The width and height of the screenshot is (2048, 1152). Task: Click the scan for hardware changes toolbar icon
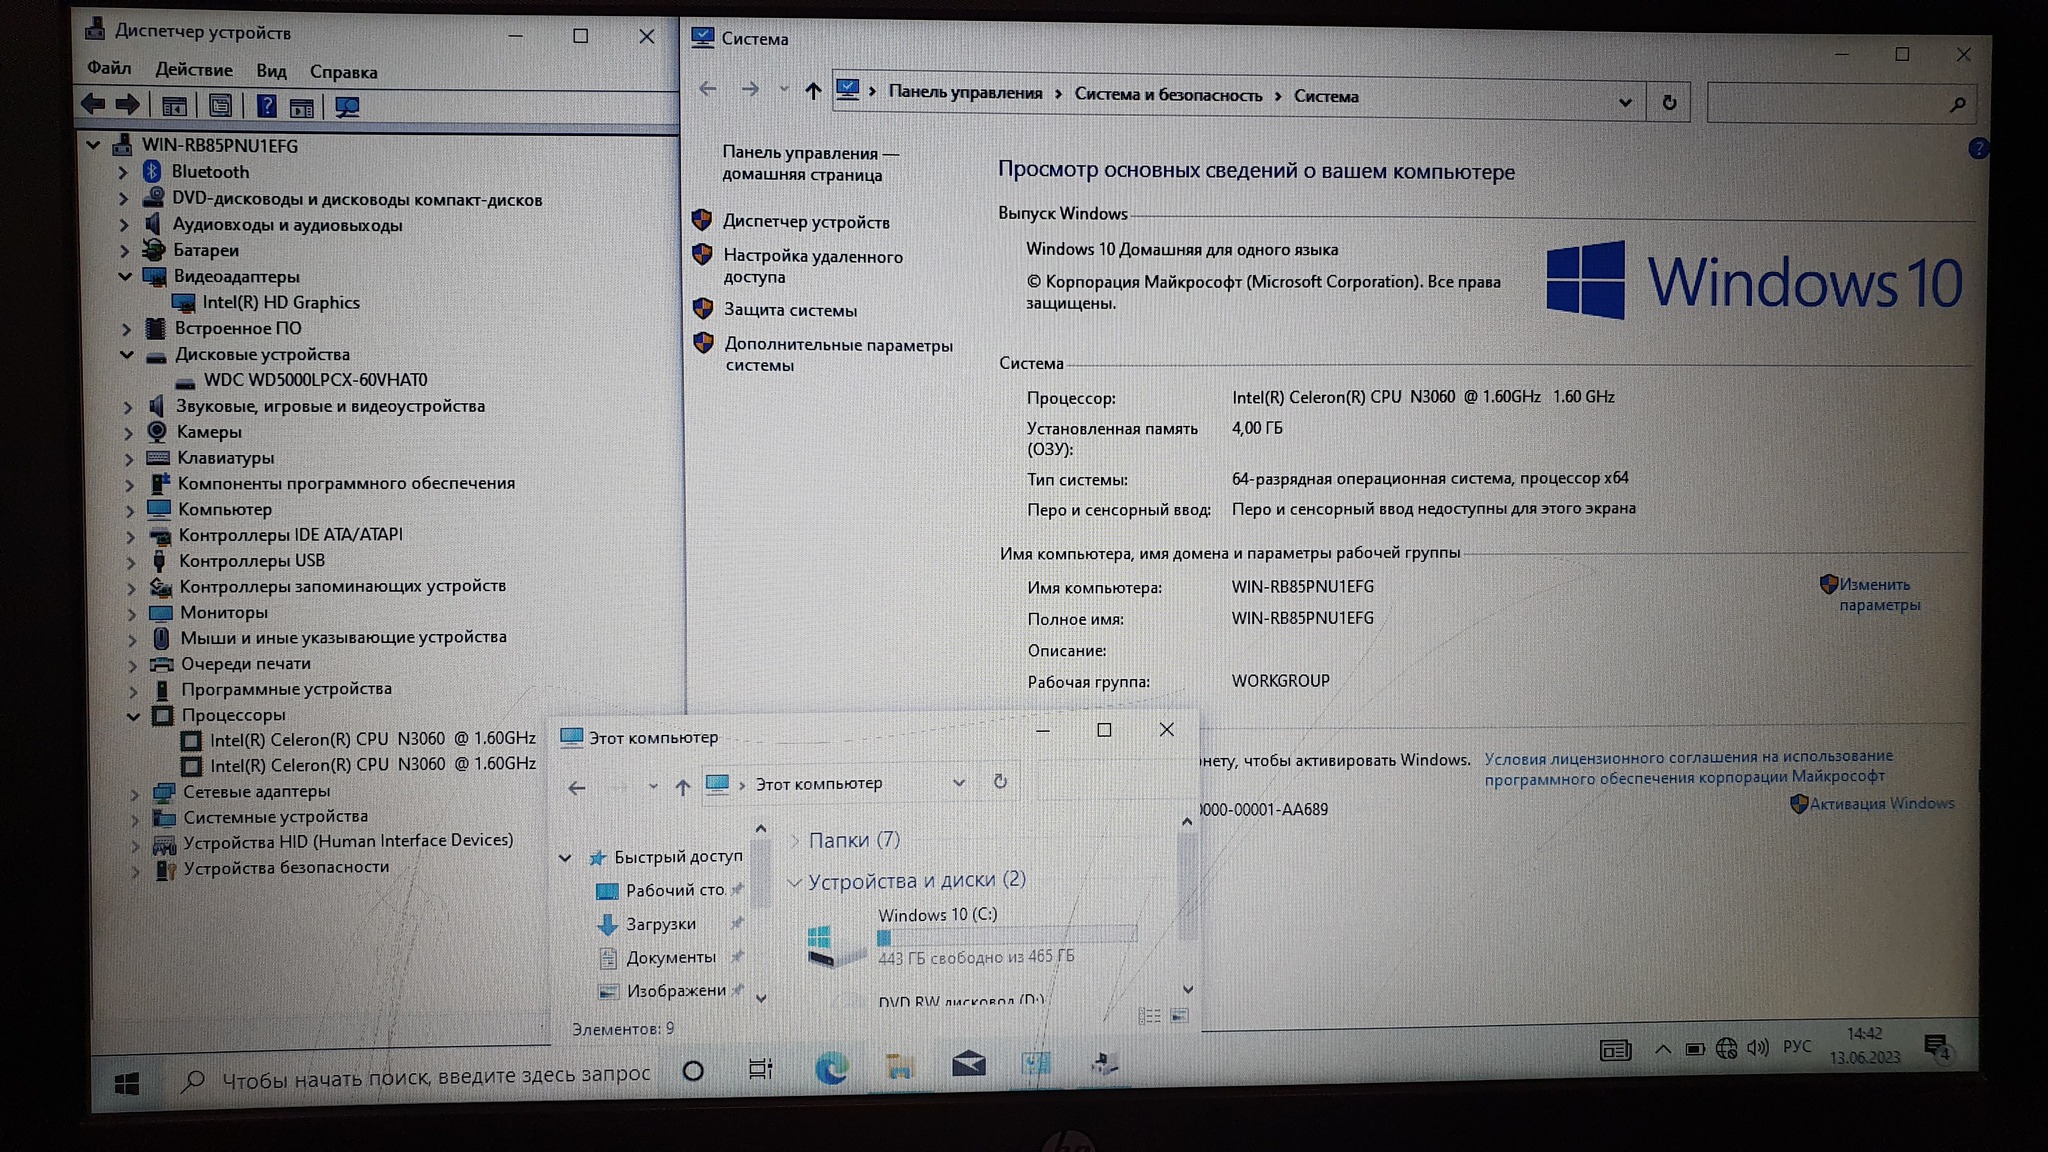coord(347,107)
